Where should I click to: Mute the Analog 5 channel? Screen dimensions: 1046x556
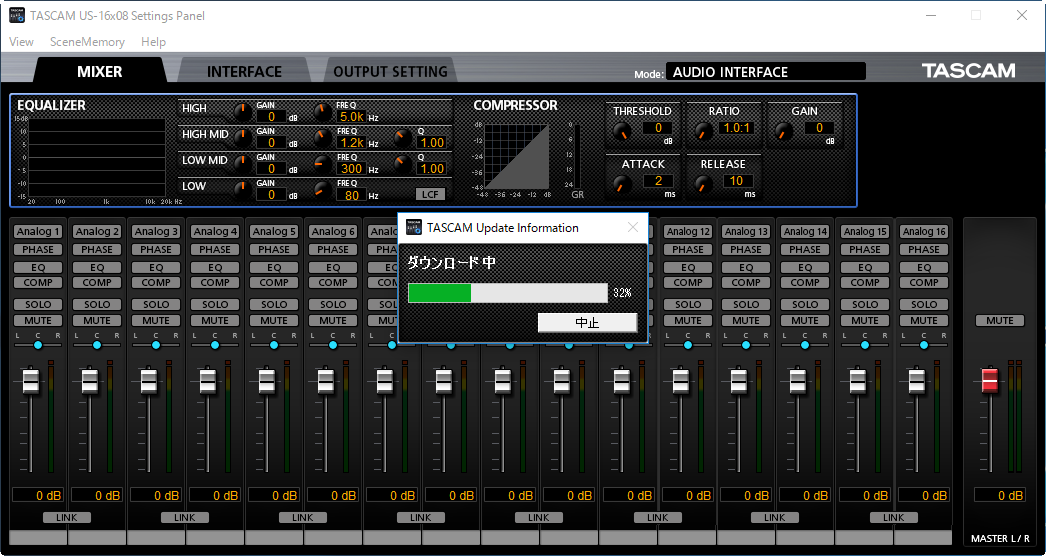tap(274, 320)
